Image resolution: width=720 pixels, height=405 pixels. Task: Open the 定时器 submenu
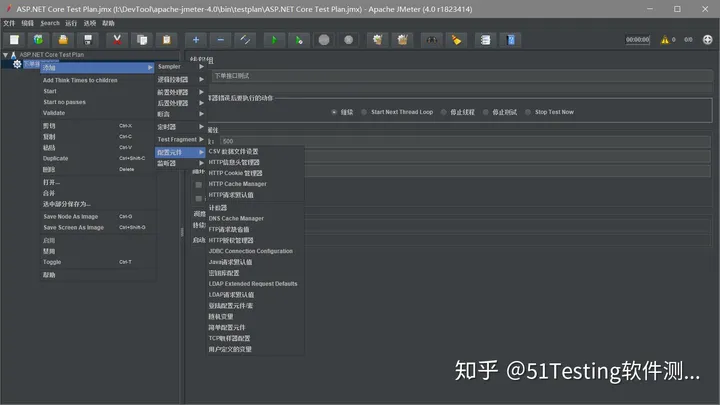180,127
